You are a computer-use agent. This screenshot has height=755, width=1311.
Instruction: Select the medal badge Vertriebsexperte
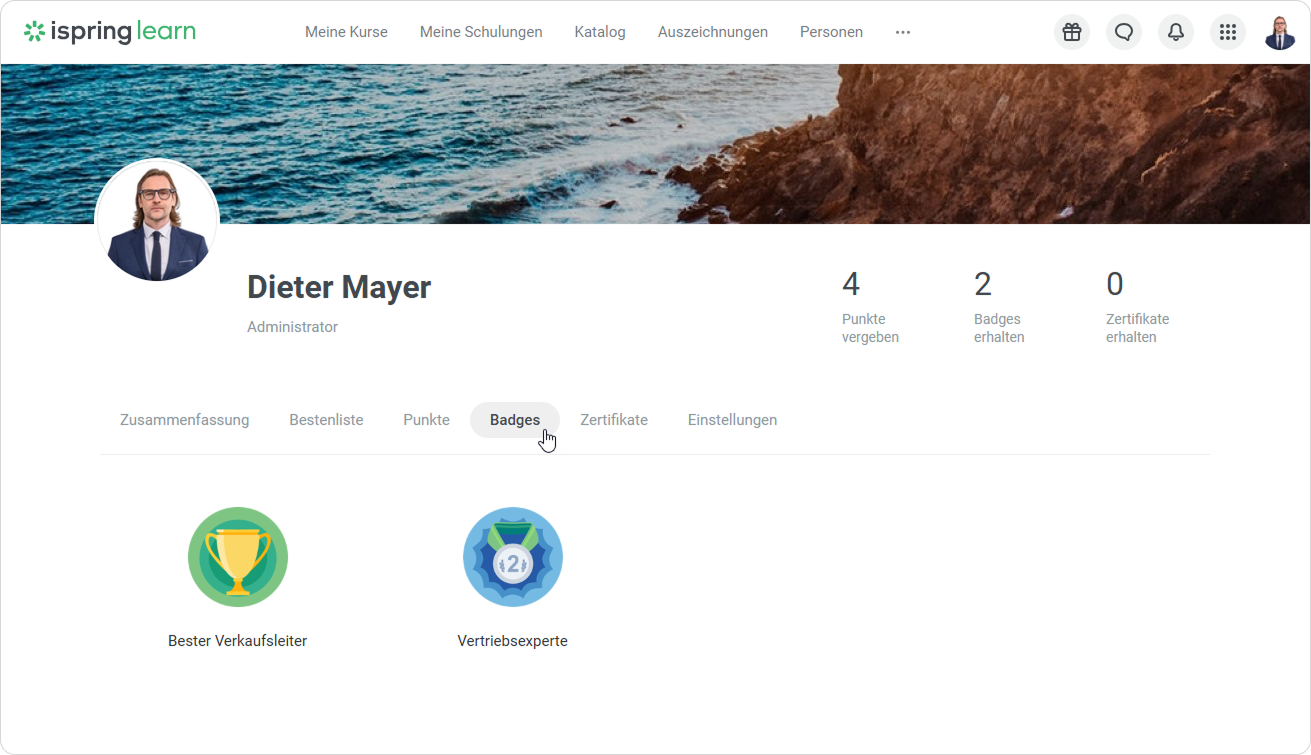(513, 557)
